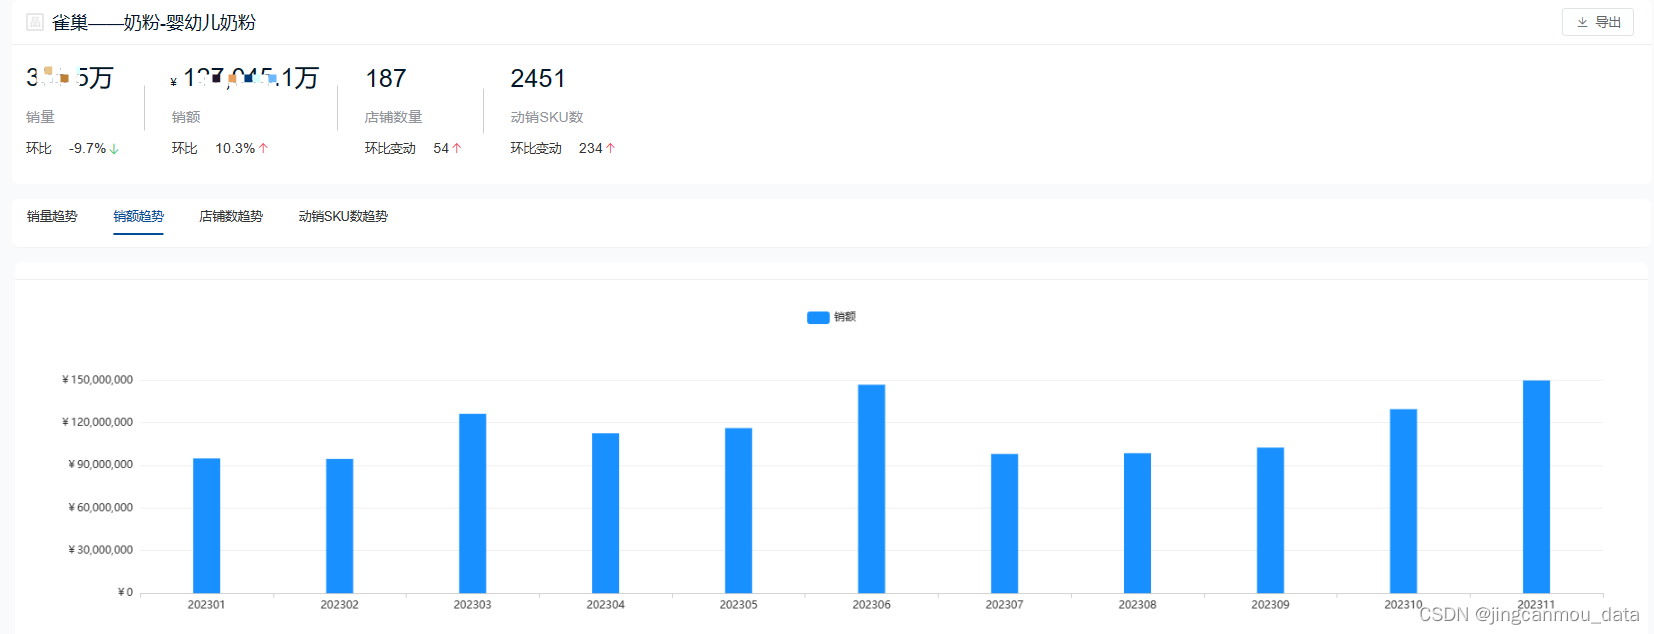Click the brand icon beside 雀巢 title

point(35,22)
